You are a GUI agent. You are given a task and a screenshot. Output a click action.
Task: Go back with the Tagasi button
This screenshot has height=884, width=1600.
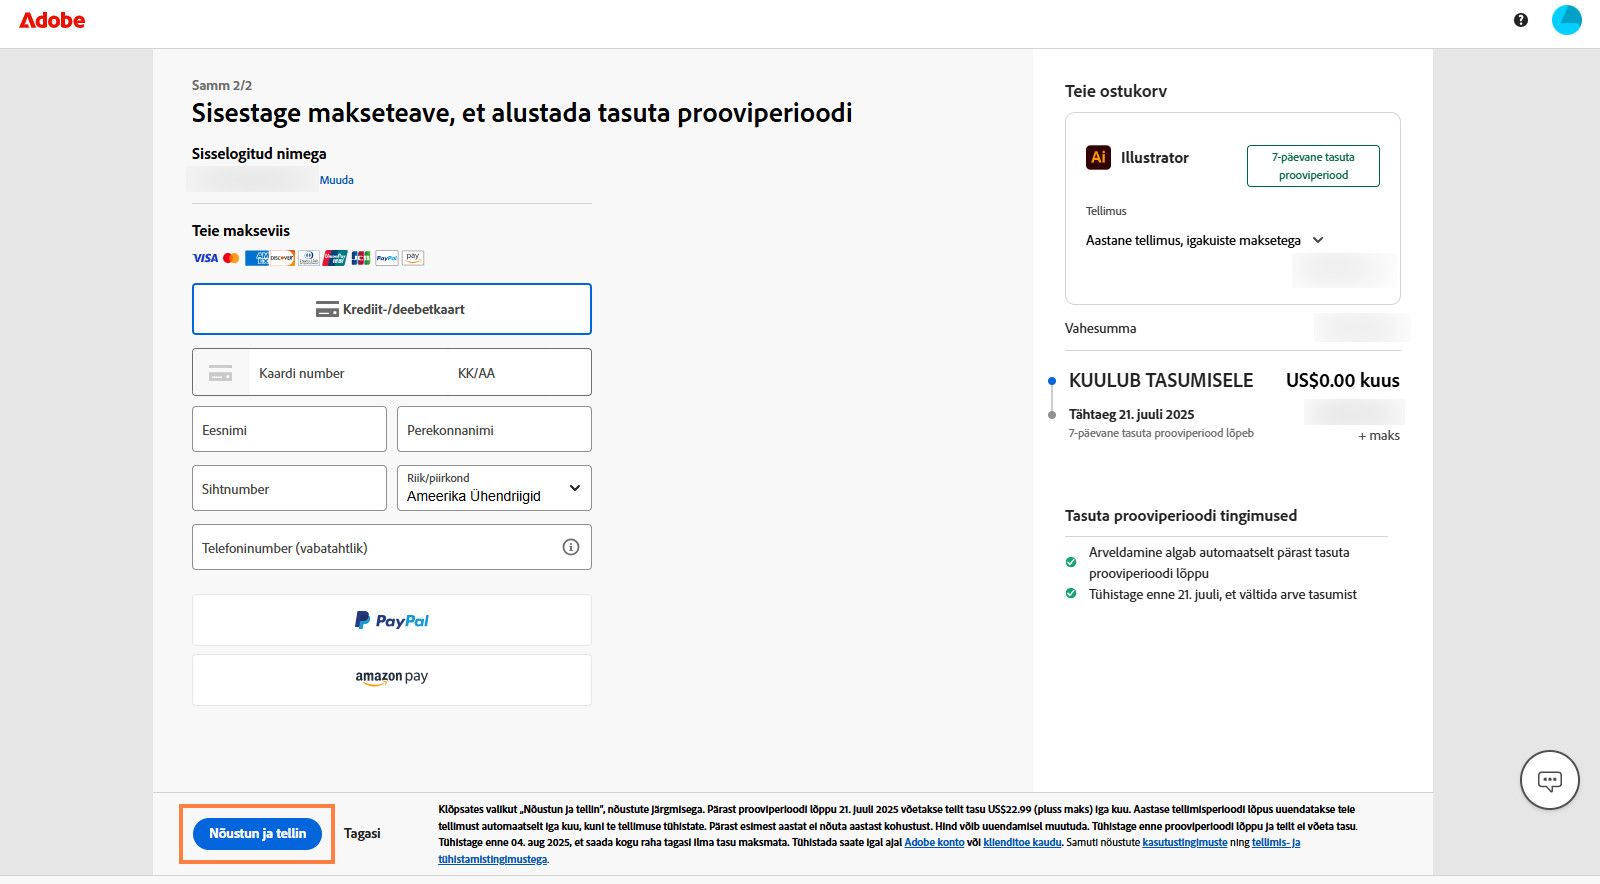pos(362,833)
